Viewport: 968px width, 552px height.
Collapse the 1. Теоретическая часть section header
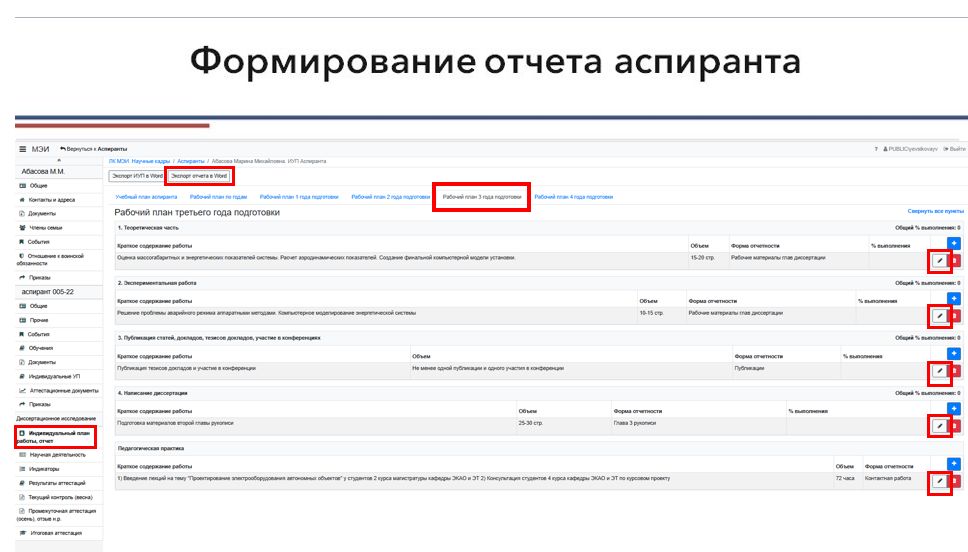click(149, 228)
